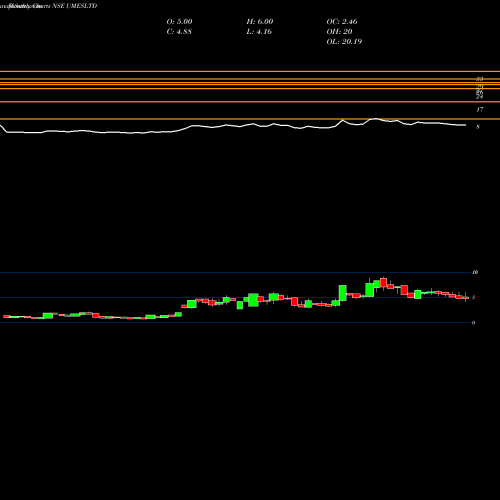Image resolution: width=500 pixels, height=500 pixels.
Task: Select the open value 'O: 5.00'
Action: coord(179,22)
